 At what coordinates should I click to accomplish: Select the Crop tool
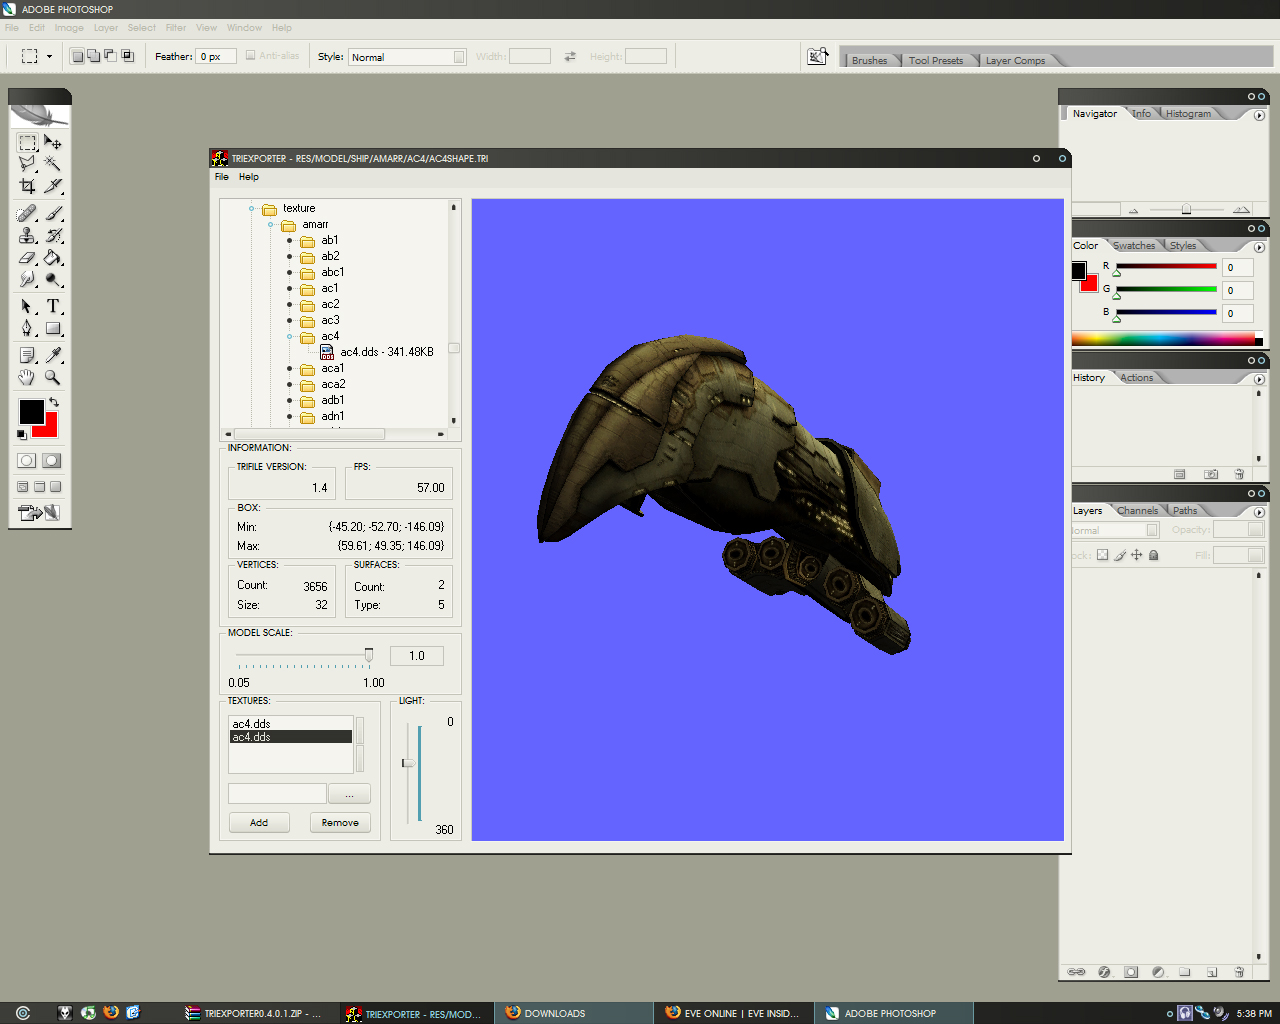pos(27,186)
